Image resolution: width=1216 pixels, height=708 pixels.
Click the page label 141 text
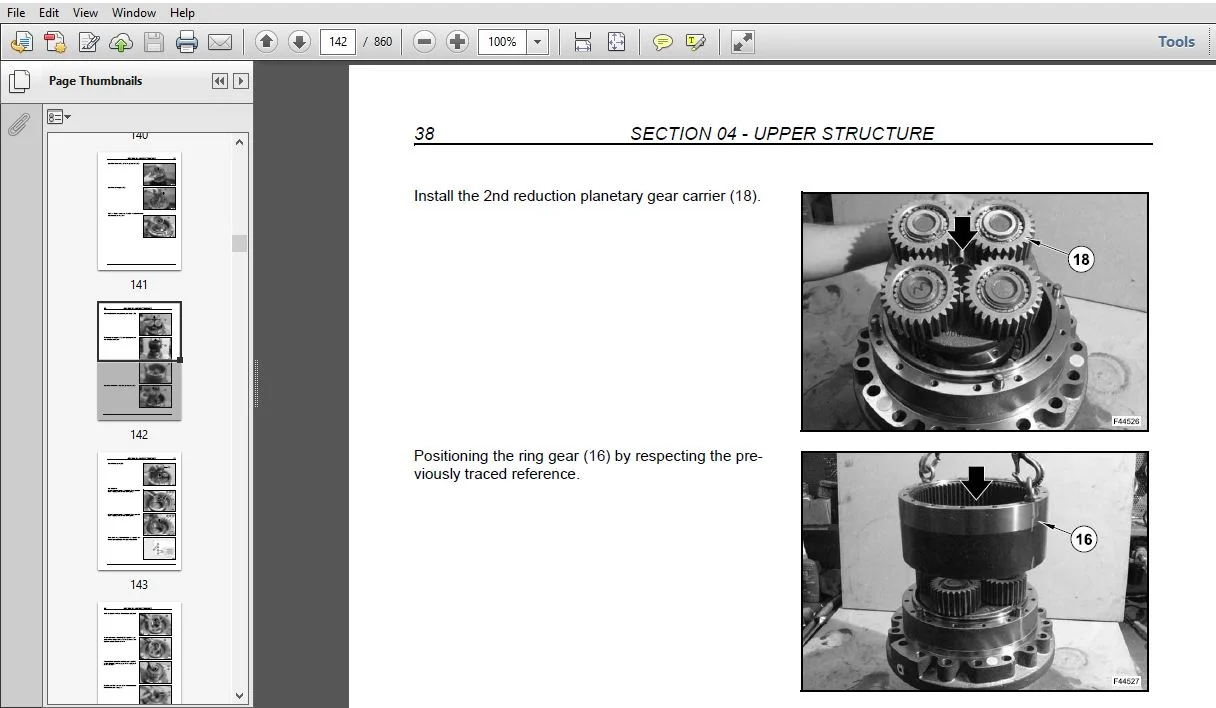139,285
